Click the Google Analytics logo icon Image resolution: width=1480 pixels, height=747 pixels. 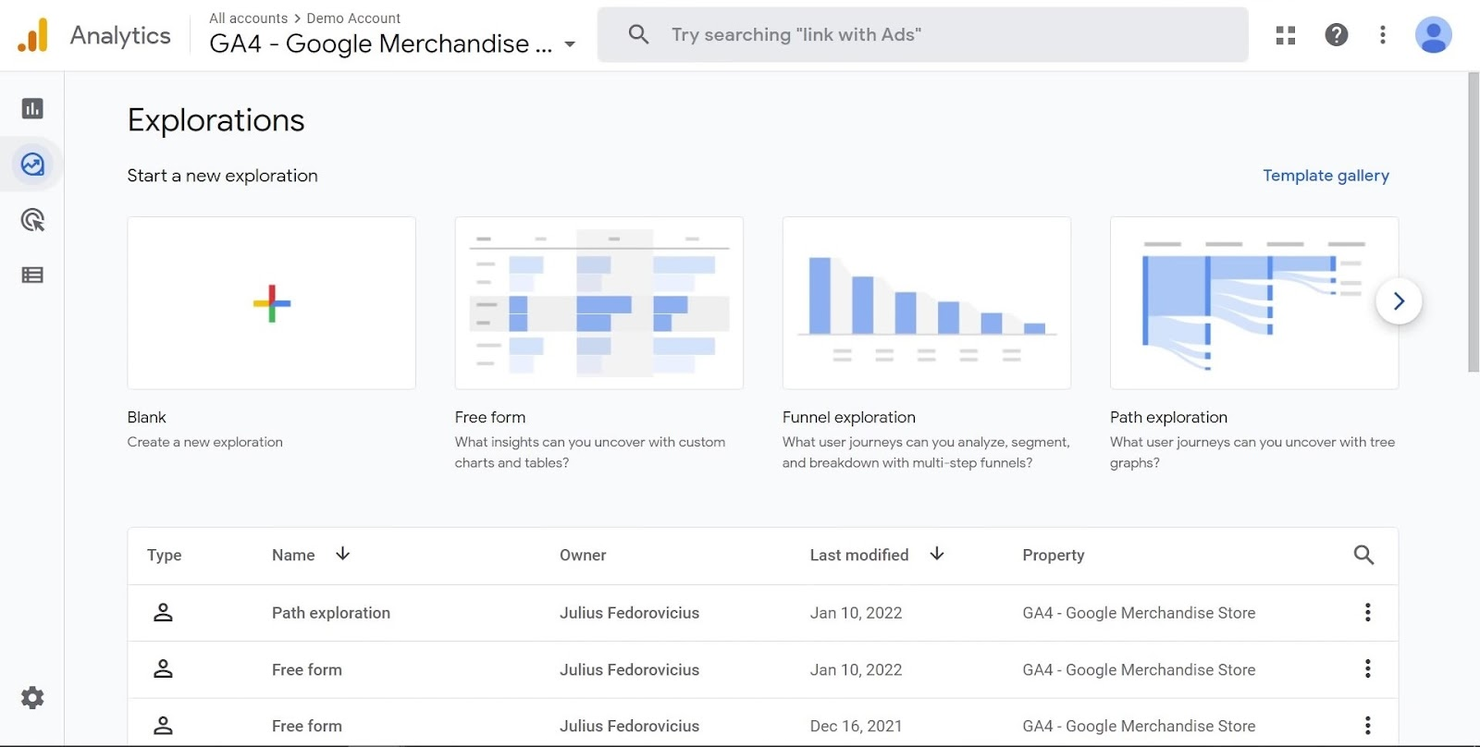click(32, 36)
